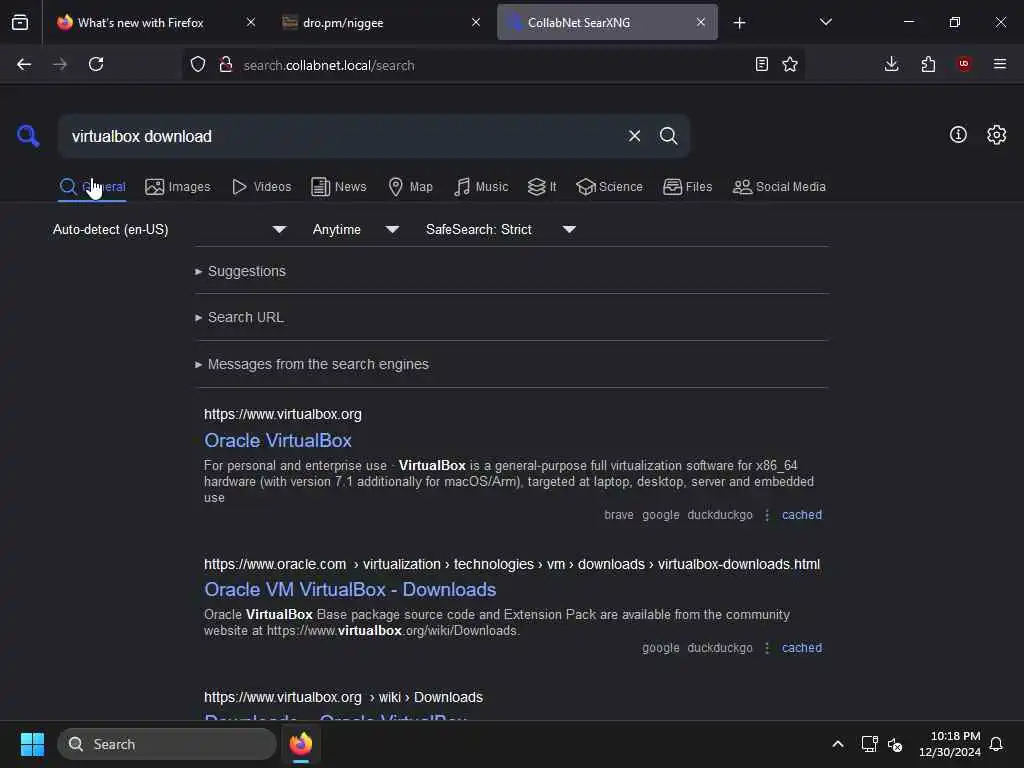This screenshot has height=768, width=1024.
Task: Select the It search category
Action: tap(542, 187)
